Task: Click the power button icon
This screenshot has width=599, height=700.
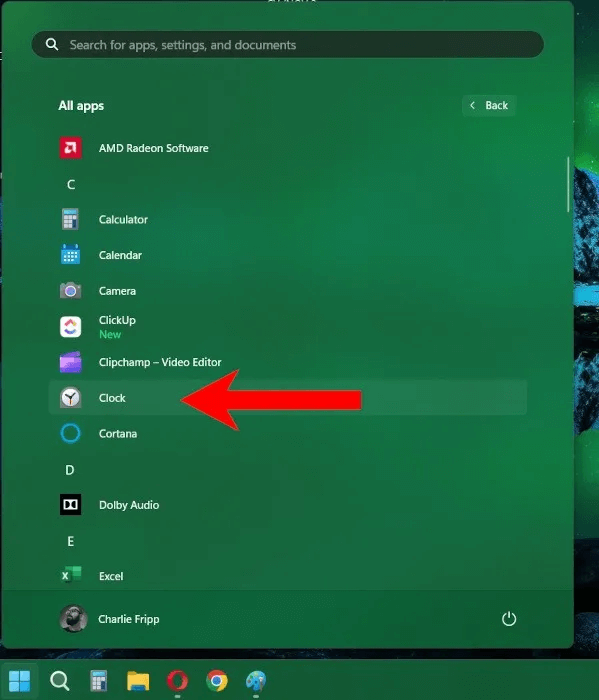Action: coord(509,619)
